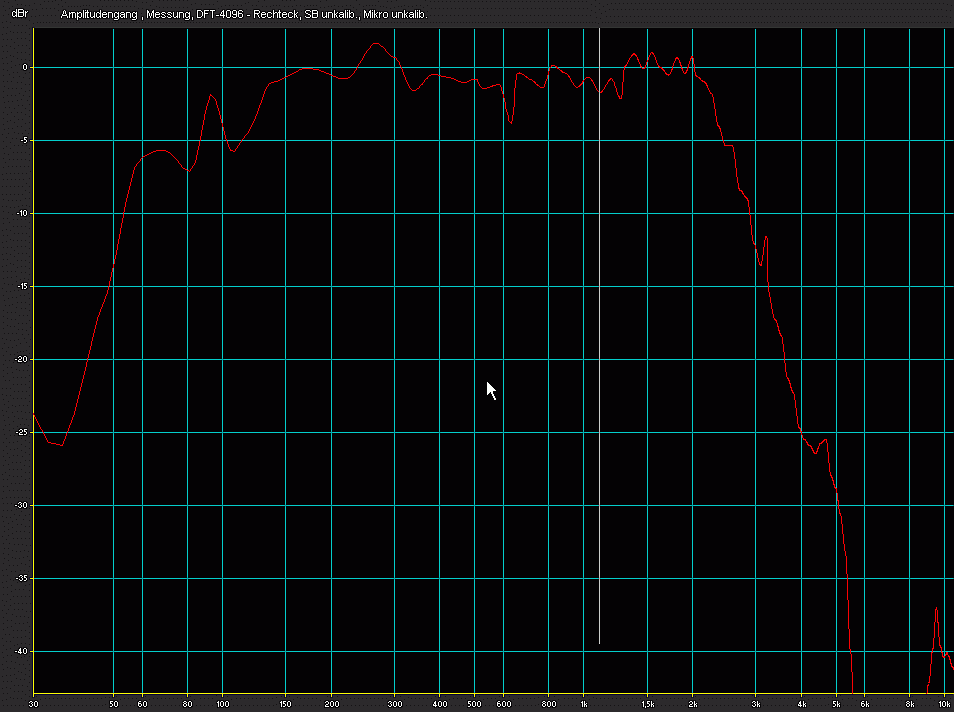
Task: Click the 2k frequency axis label
Action: coord(693,703)
